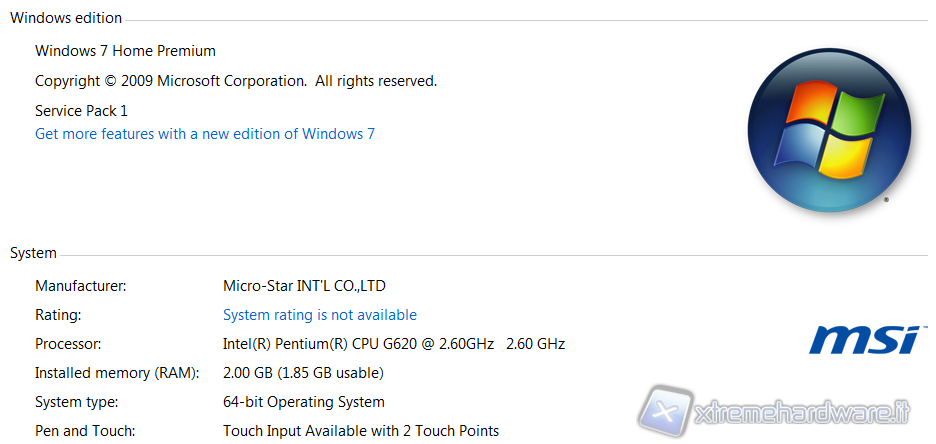Click the System section heading
The width and height of the screenshot is (936, 444).
pyautogui.click(x=33, y=254)
